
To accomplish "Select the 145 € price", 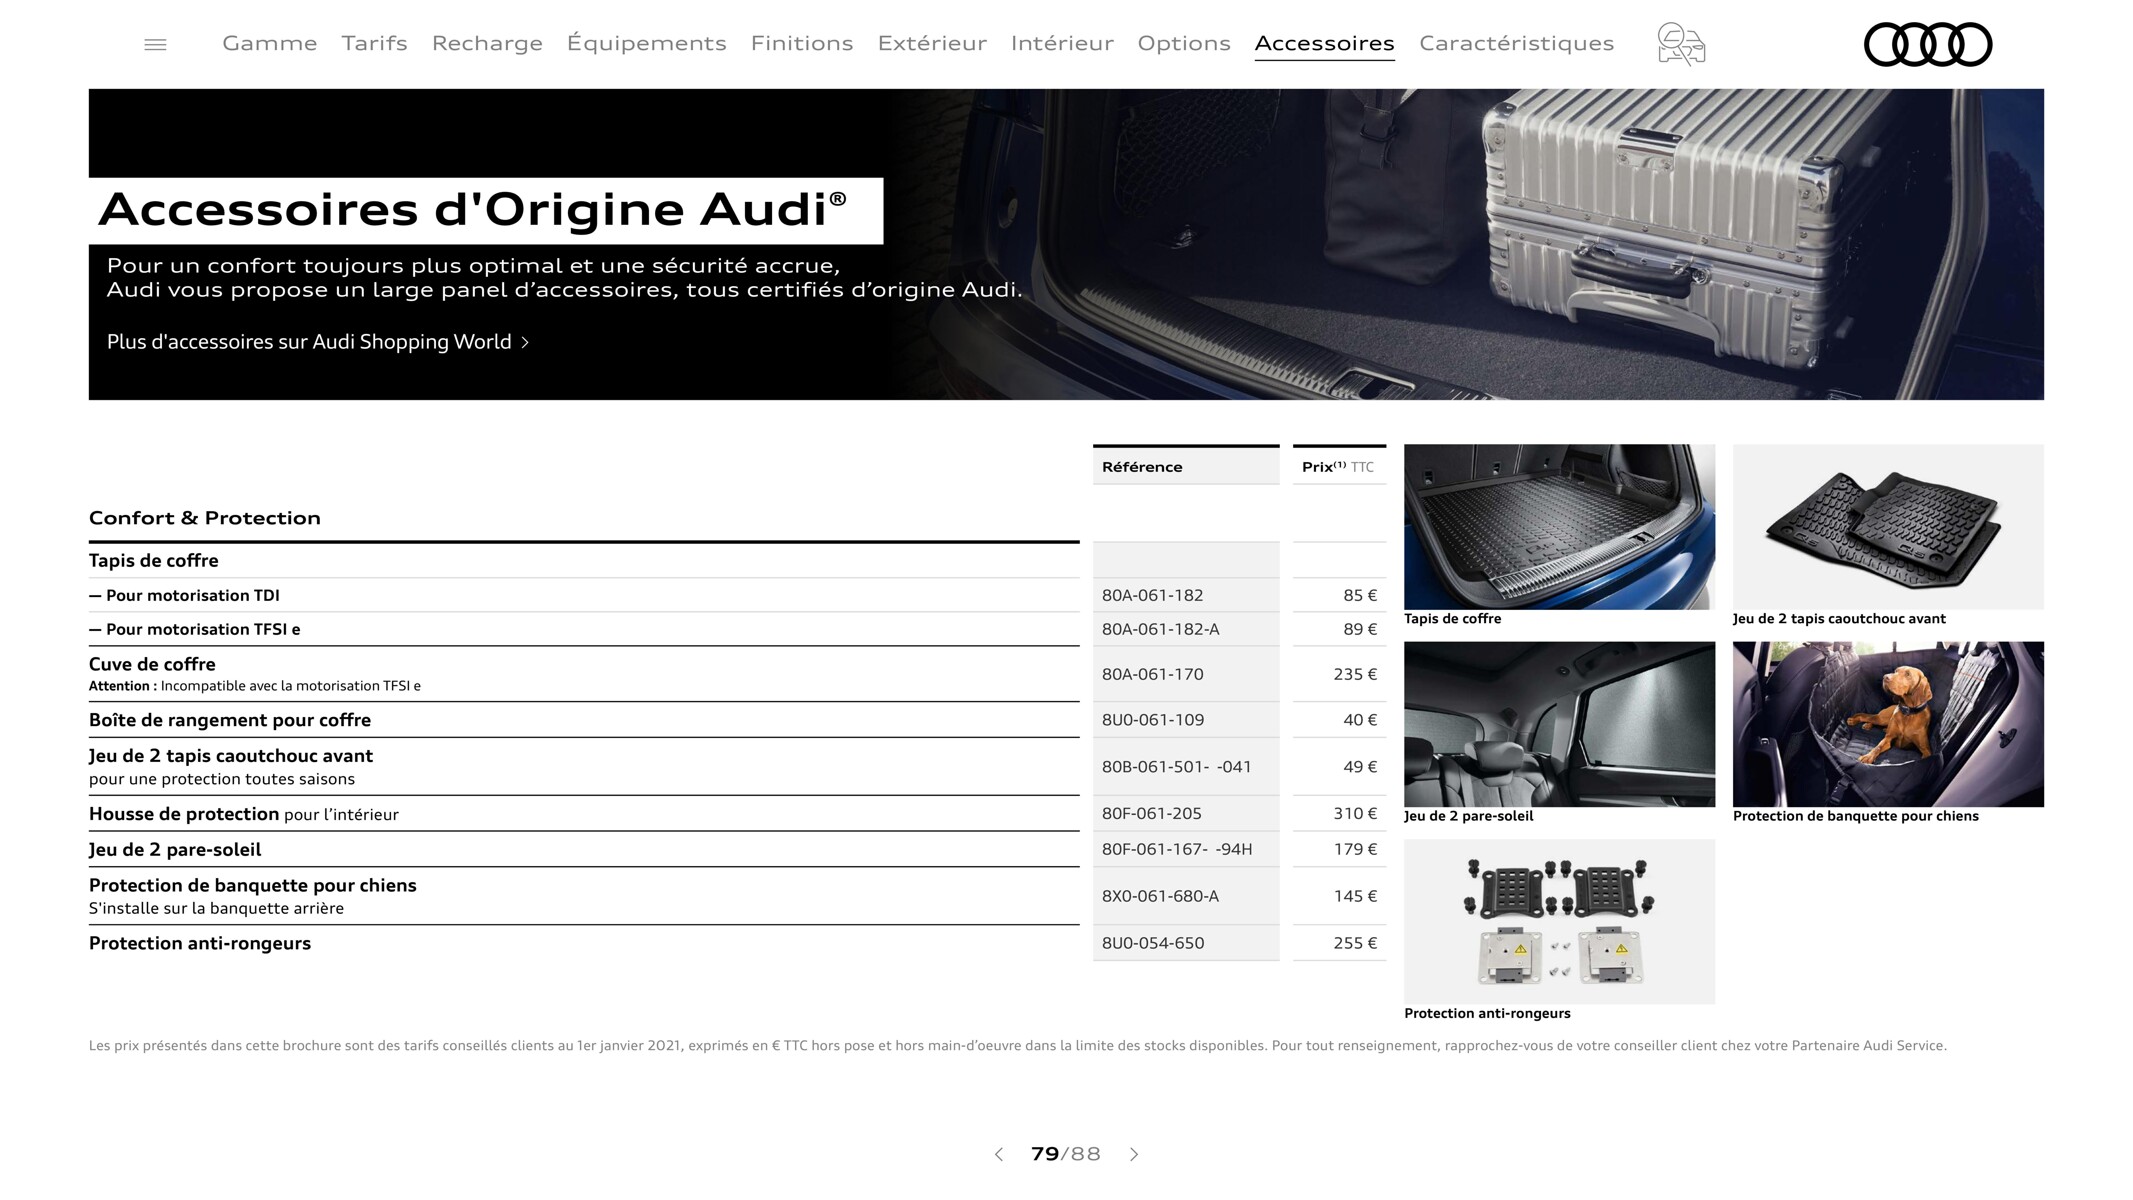I will point(1354,896).
